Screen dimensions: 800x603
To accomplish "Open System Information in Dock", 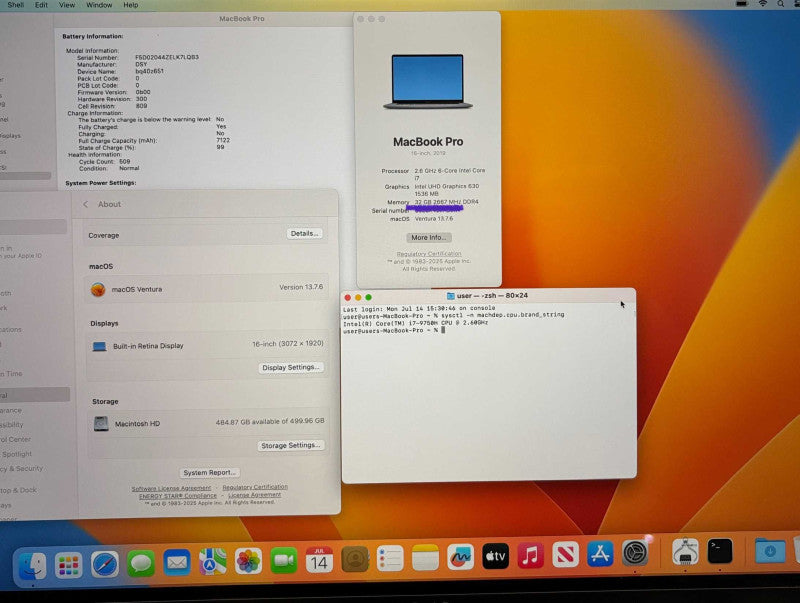I will tap(685, 552).
